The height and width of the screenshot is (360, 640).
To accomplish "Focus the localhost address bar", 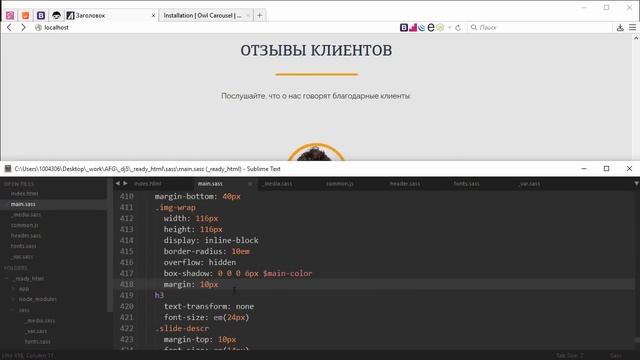I will 220,27.
